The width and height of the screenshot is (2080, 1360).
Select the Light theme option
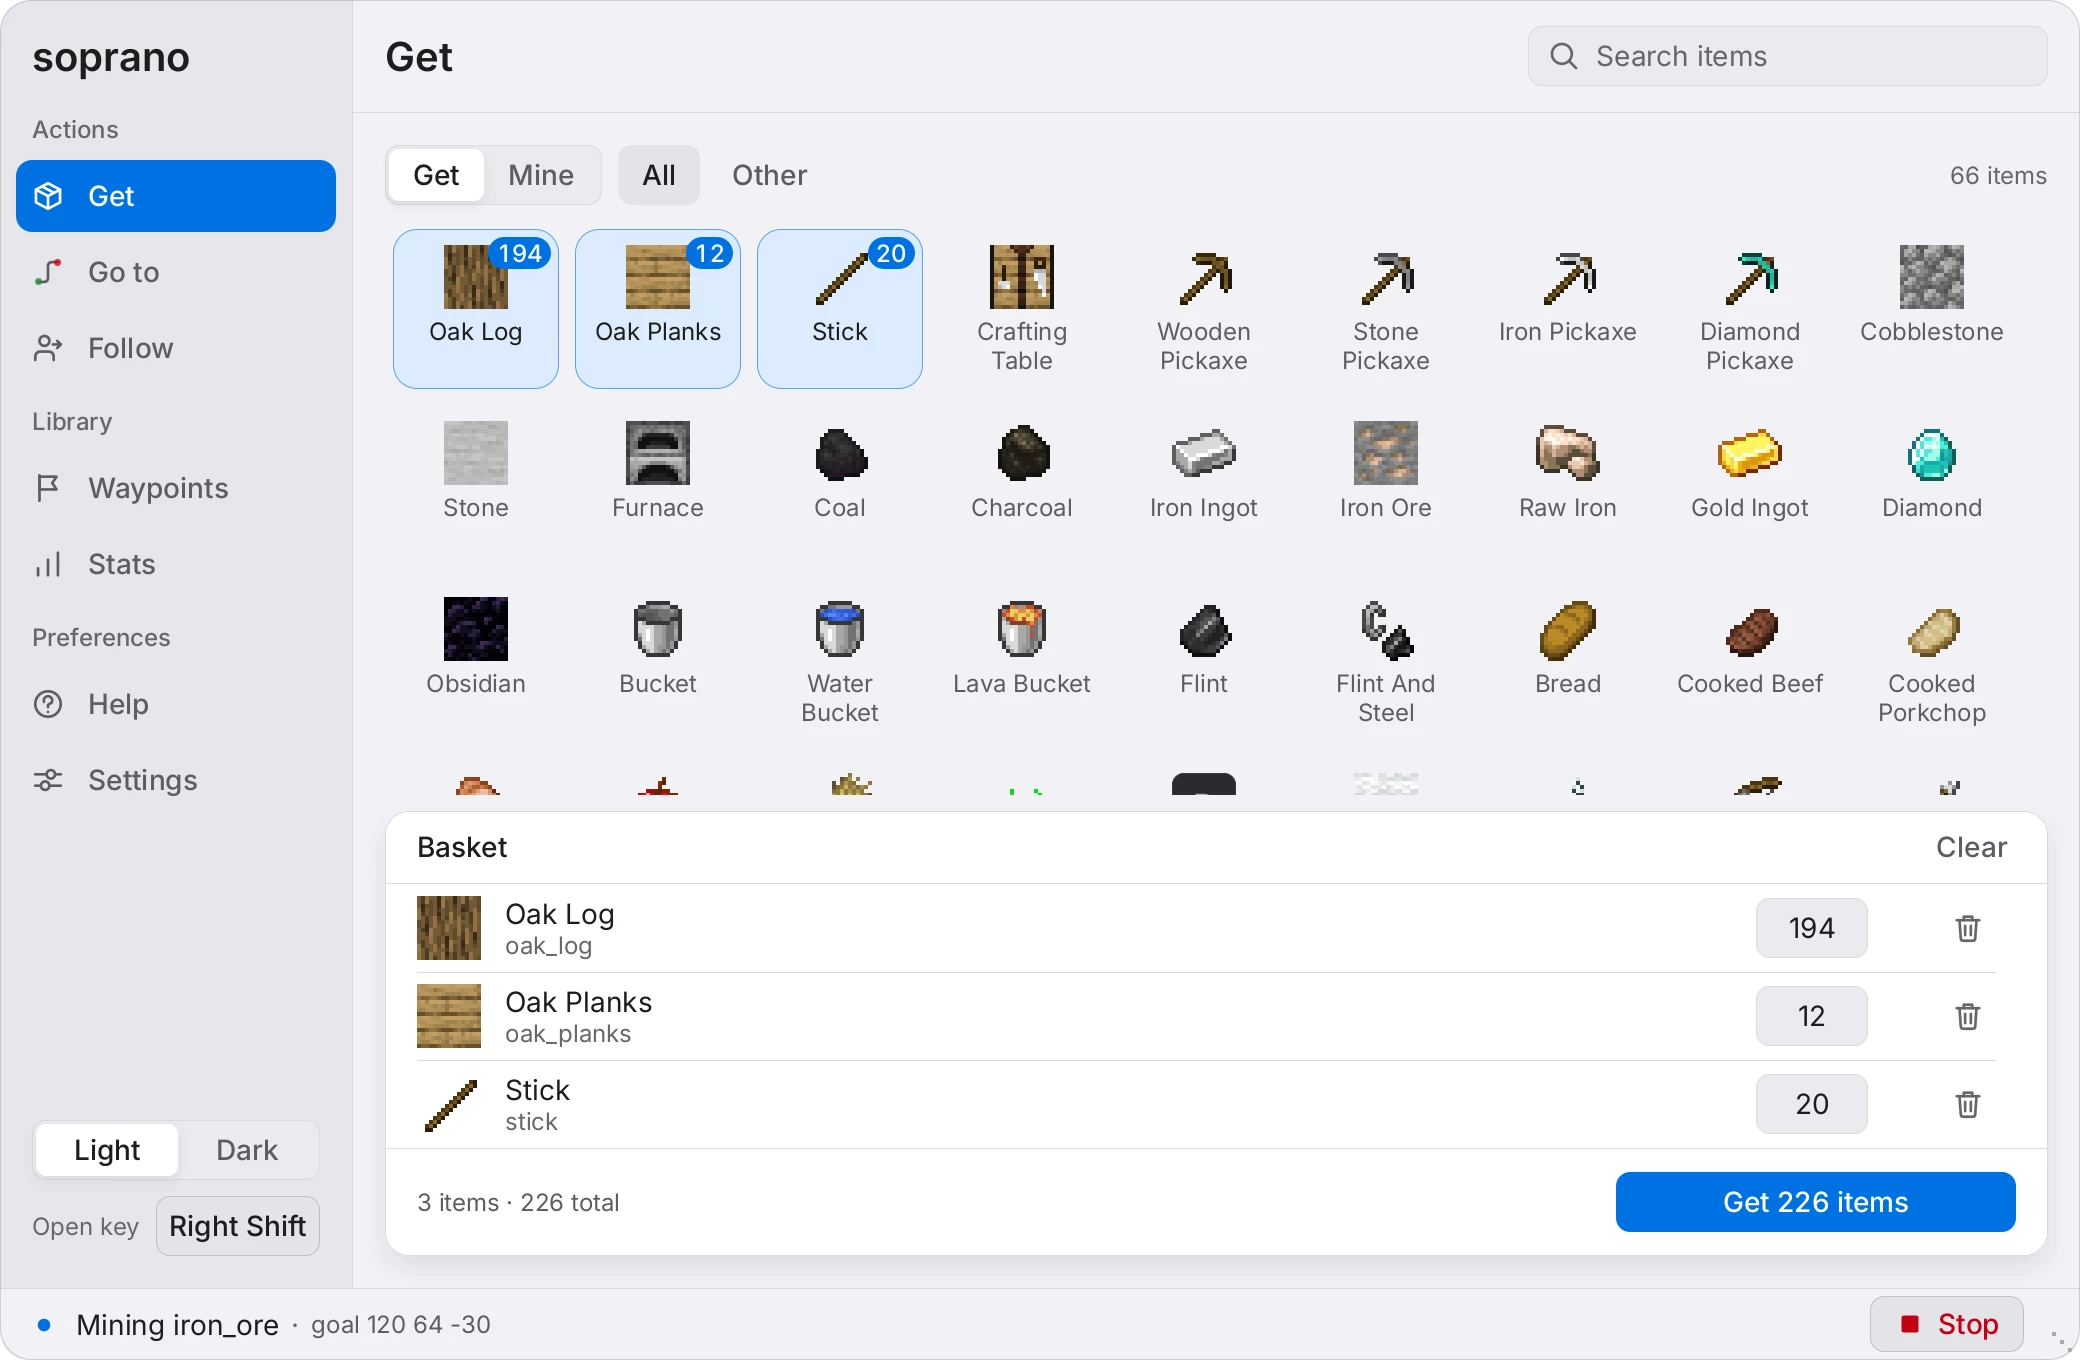click(107, 1150)
